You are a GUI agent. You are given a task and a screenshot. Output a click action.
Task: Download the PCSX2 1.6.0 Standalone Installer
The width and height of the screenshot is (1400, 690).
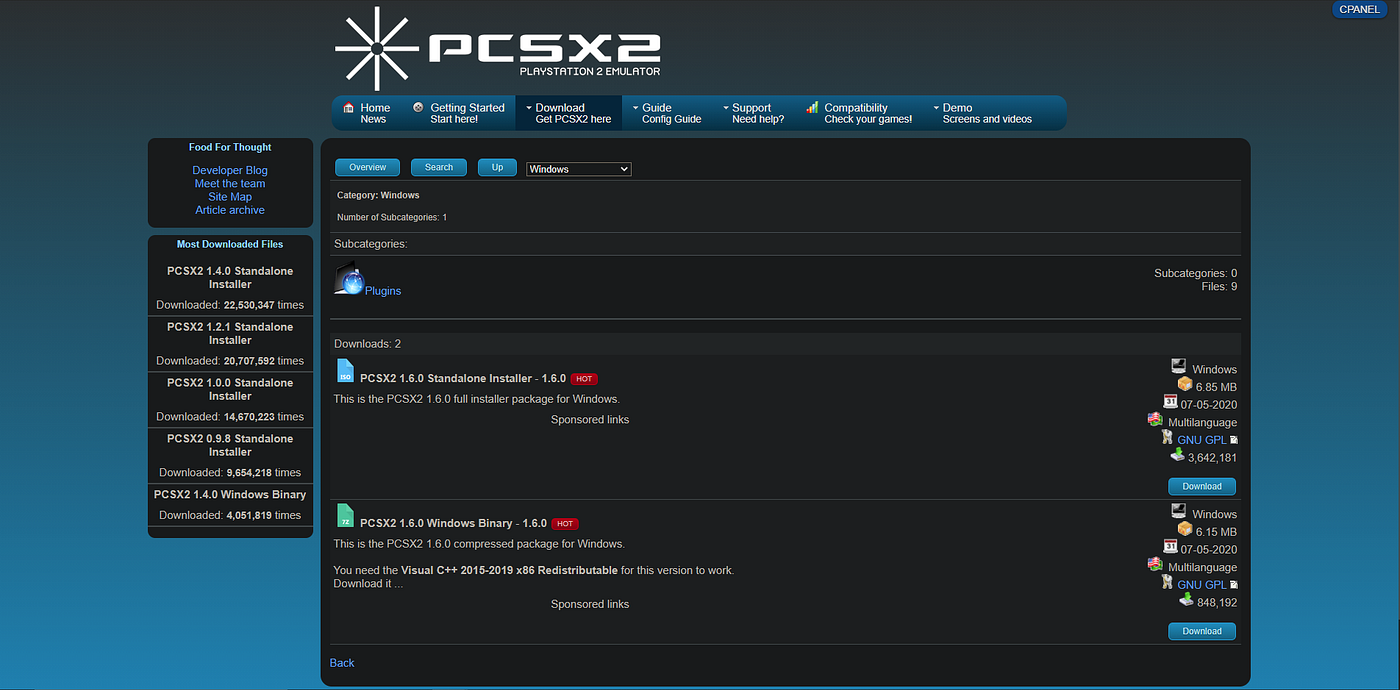1202,486
